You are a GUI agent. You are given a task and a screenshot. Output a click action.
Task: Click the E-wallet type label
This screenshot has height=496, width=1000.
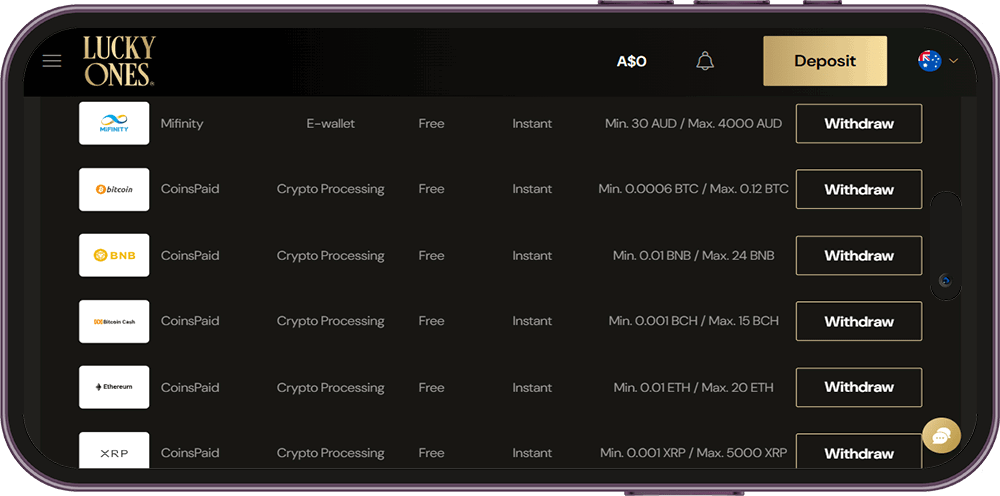[330, 124]
